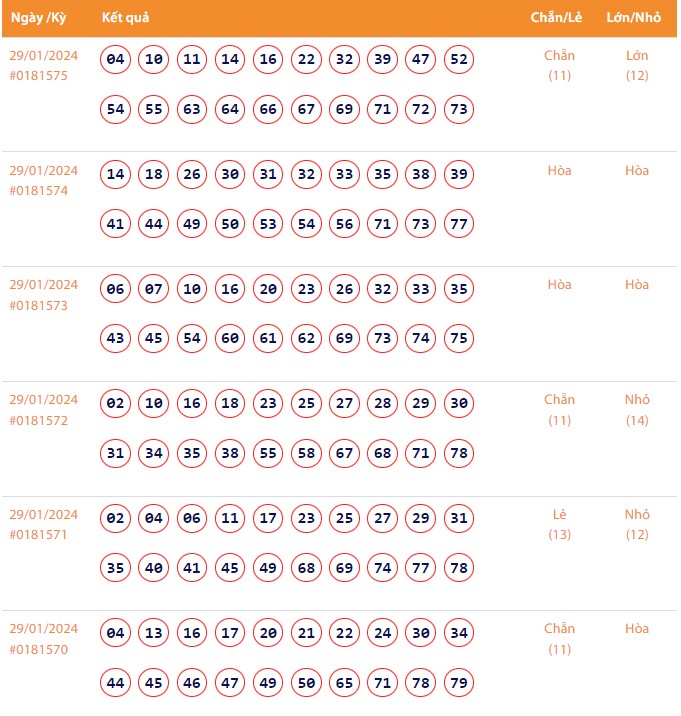Click draw ID #0181575
Viewport: 681px width, 716px height.
point(39,76)
